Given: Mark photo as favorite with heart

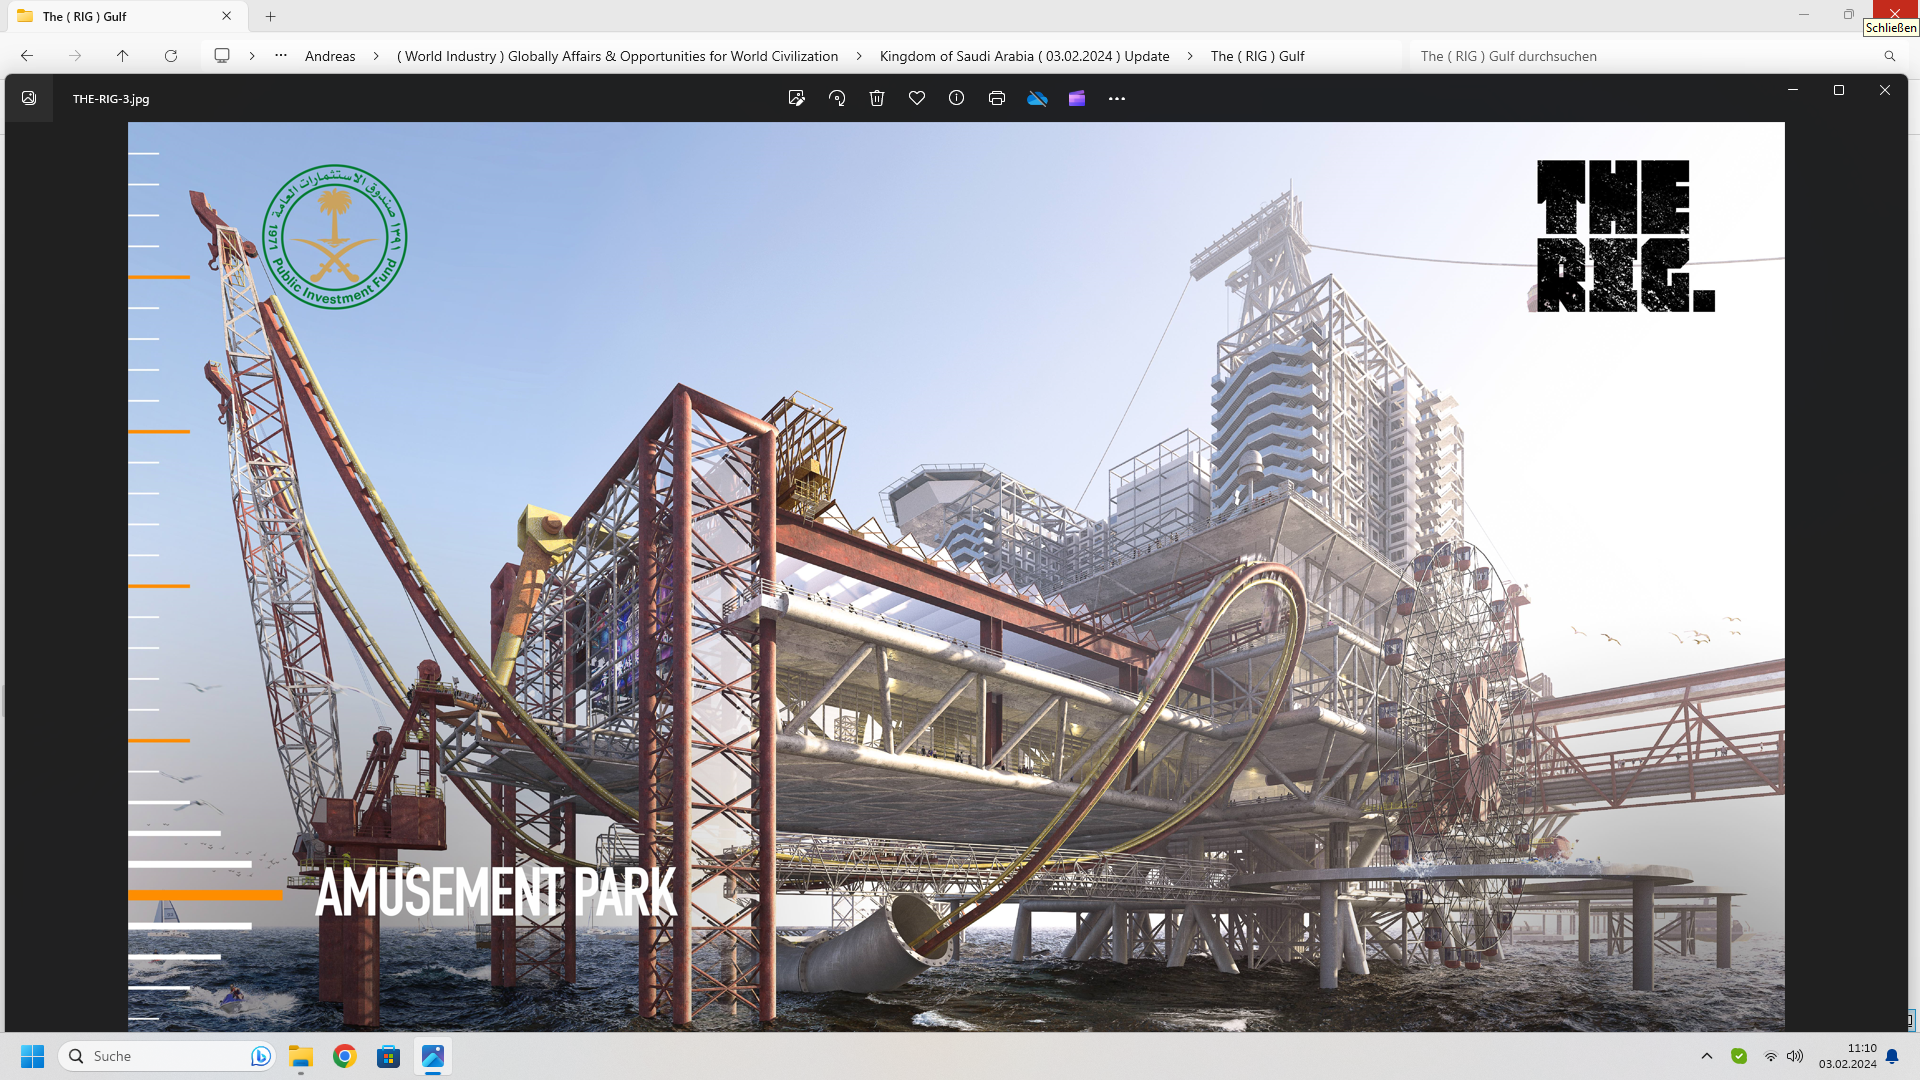Looking at the screenshot, I should point(917,98).
